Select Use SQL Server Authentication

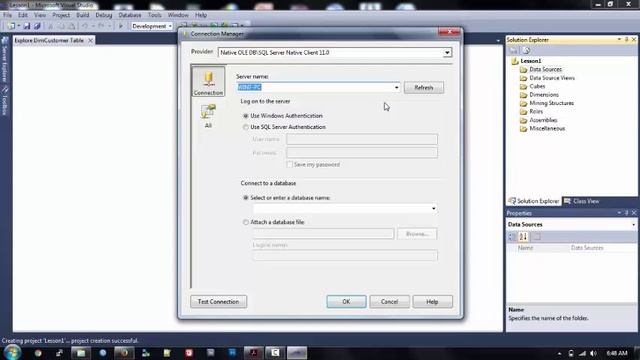tap(246, 127)
